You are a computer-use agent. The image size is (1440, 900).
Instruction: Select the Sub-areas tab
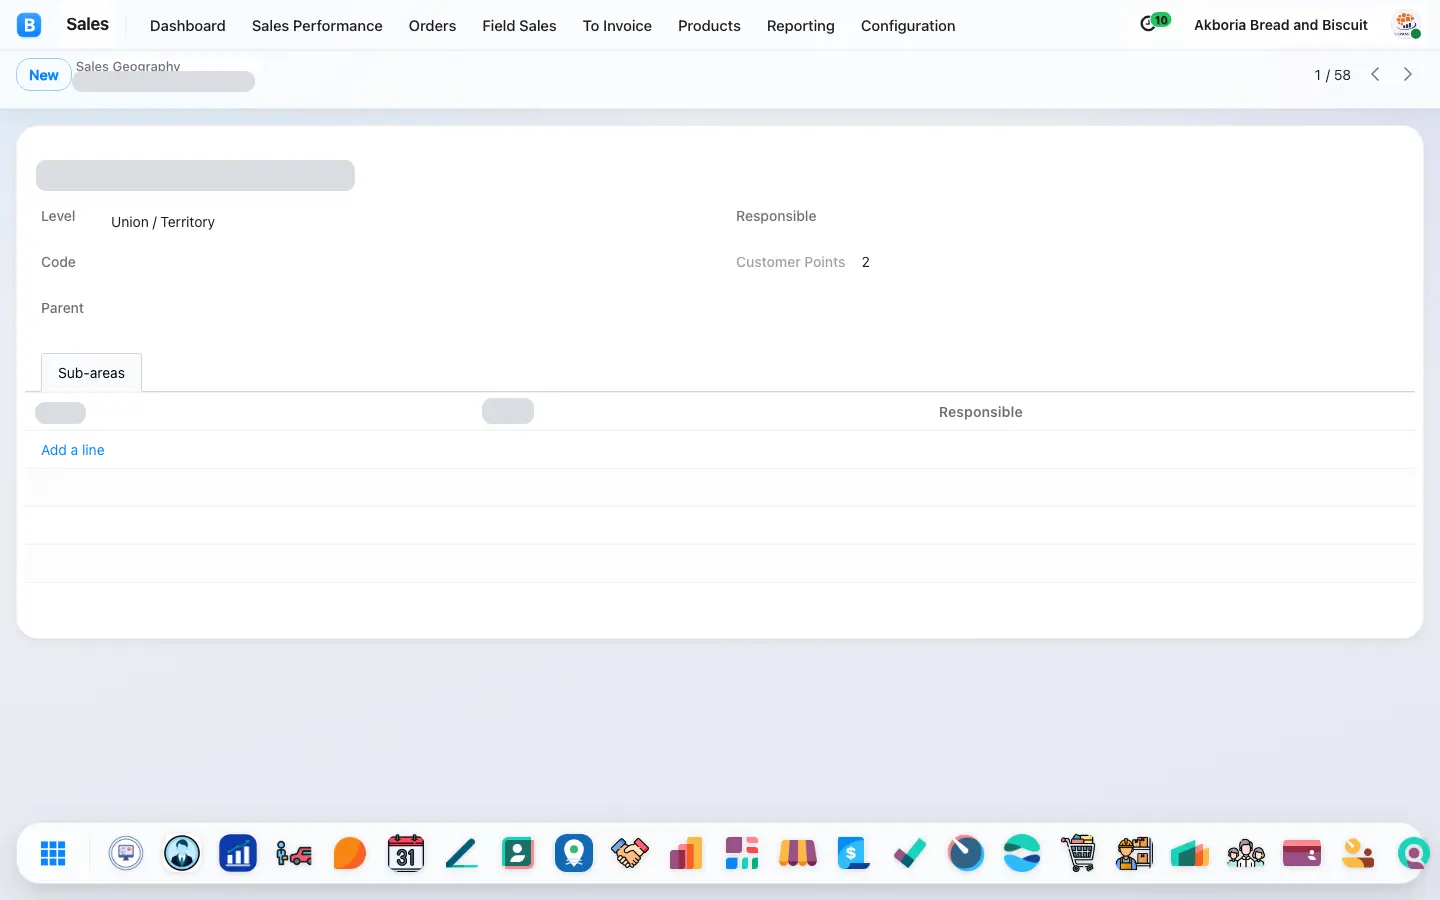point(91,373)
